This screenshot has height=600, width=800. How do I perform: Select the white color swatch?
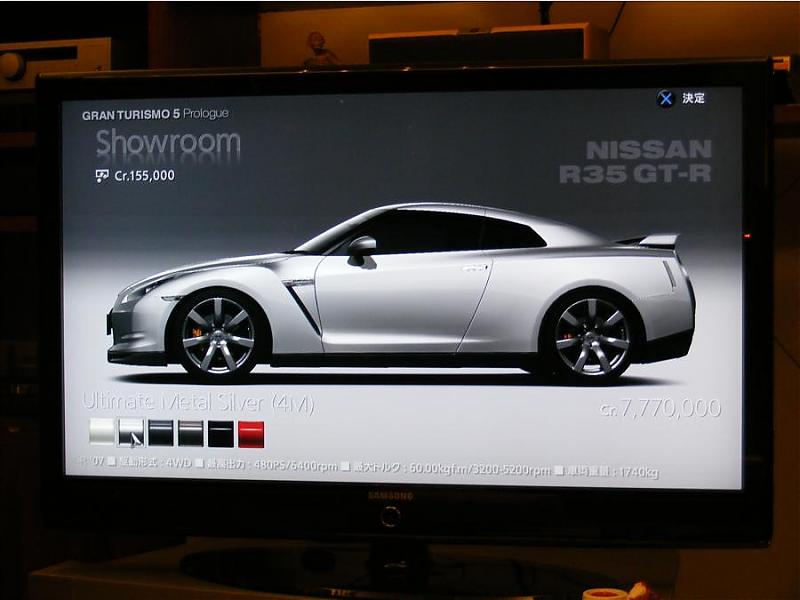(x=102, y=433)
